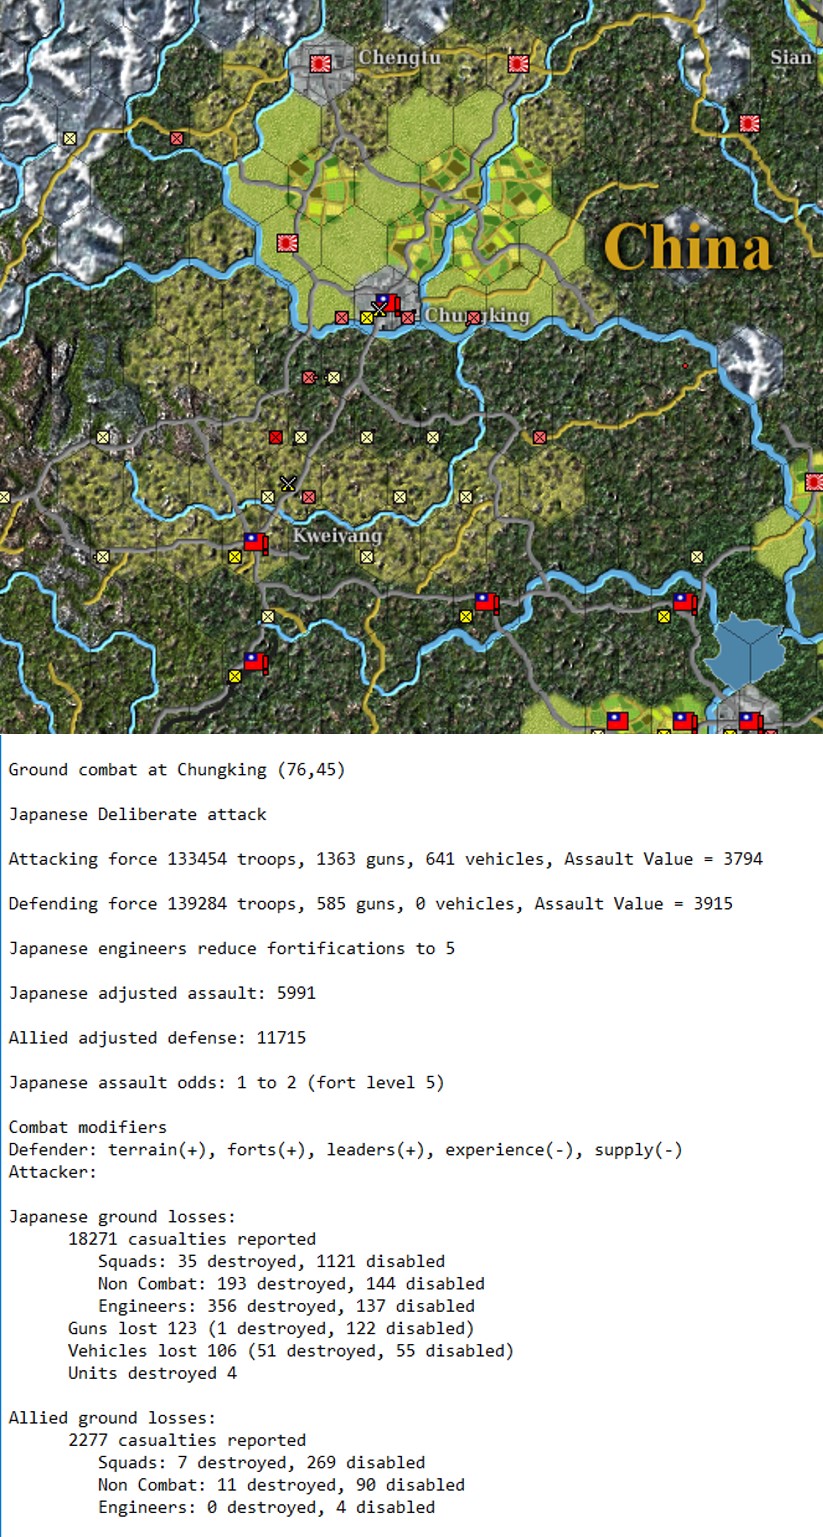Click the 'Defender: terrain(+), forts(+)' modifiers line

(345, 1150)
